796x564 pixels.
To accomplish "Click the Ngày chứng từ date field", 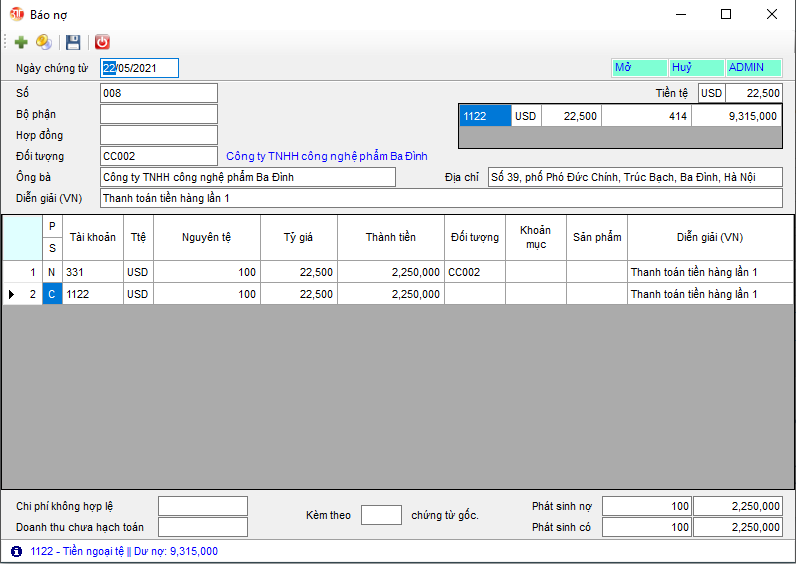I will click(x=139, y=68).
